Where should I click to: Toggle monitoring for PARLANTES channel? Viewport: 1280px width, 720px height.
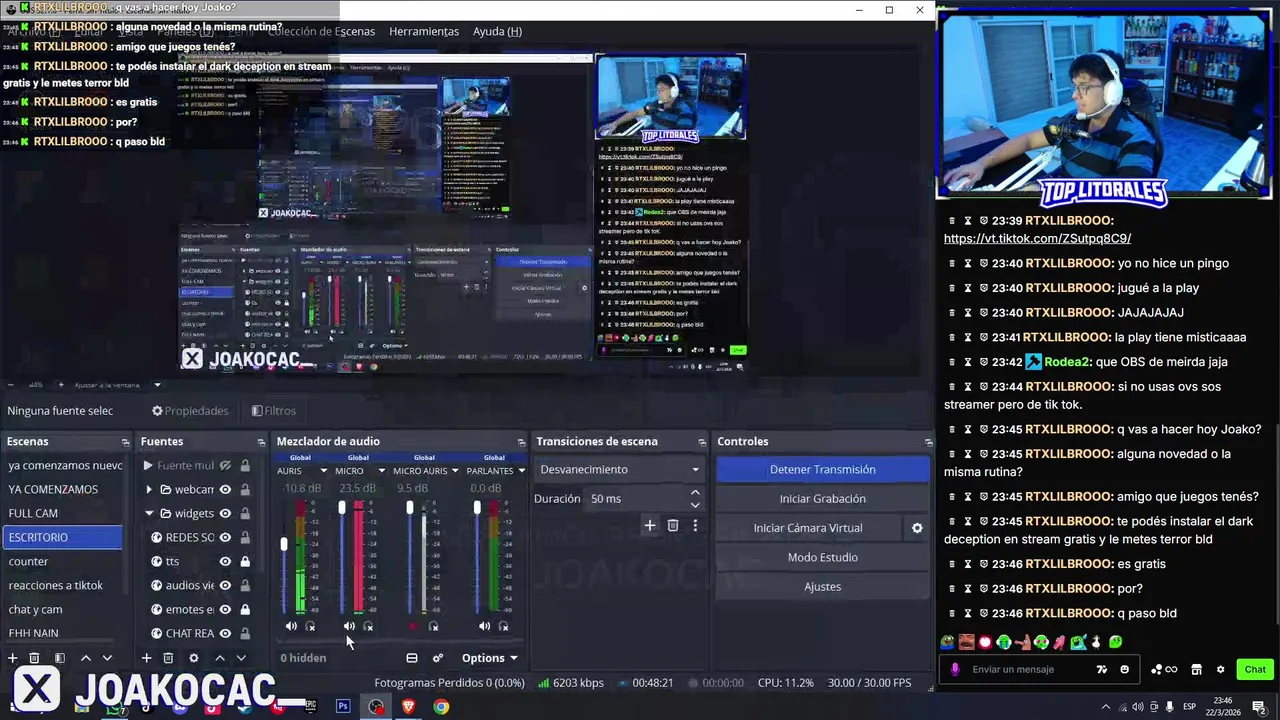tap(504, 626)
